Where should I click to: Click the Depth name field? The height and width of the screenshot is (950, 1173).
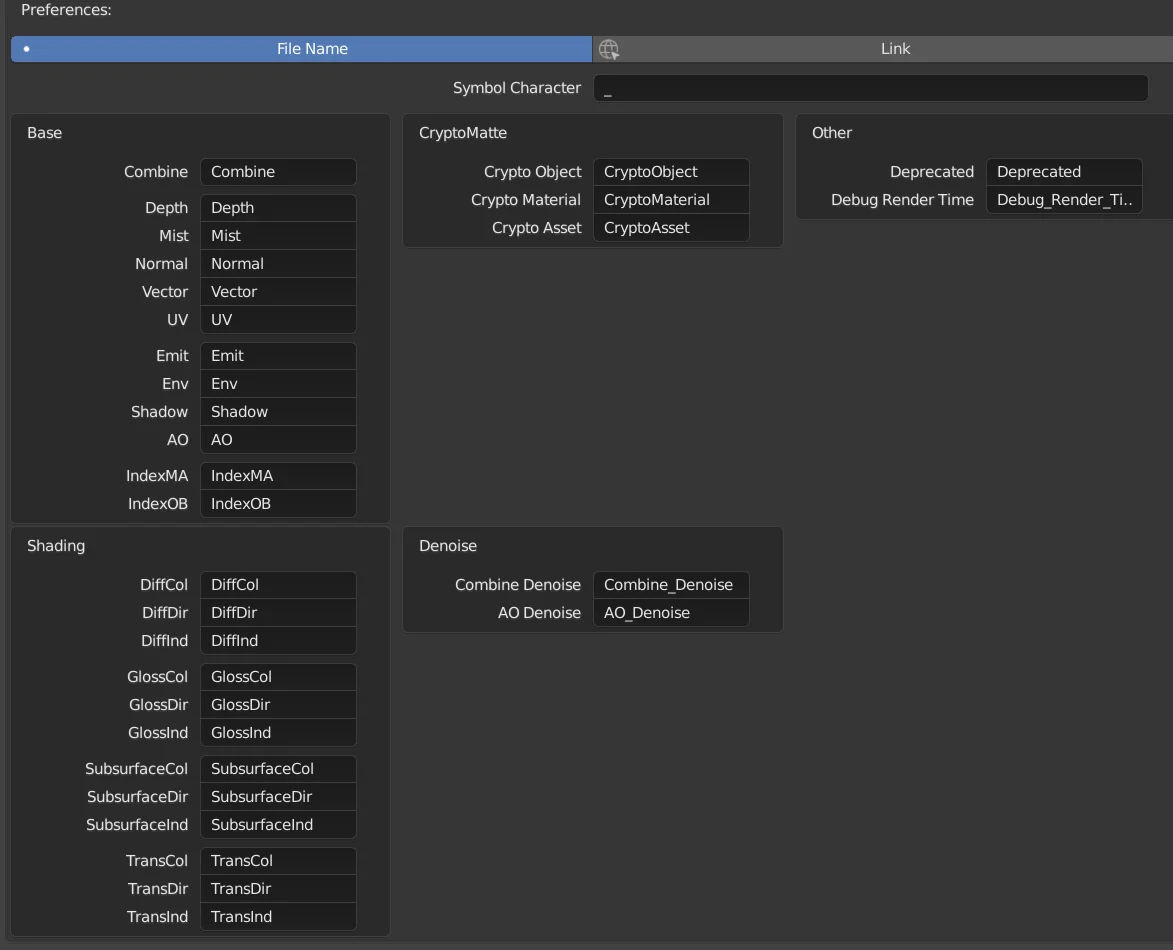pyautogui.click(x=278, y=207)
